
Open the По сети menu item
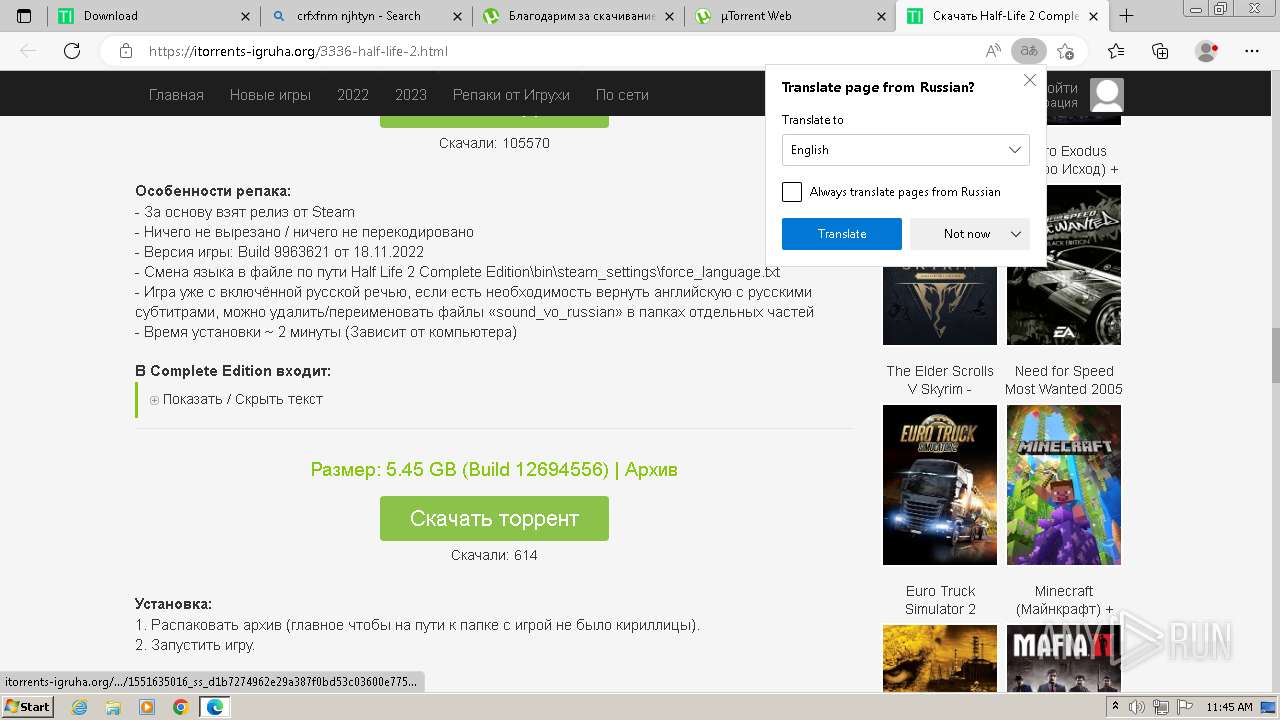(x=622, y=95)
